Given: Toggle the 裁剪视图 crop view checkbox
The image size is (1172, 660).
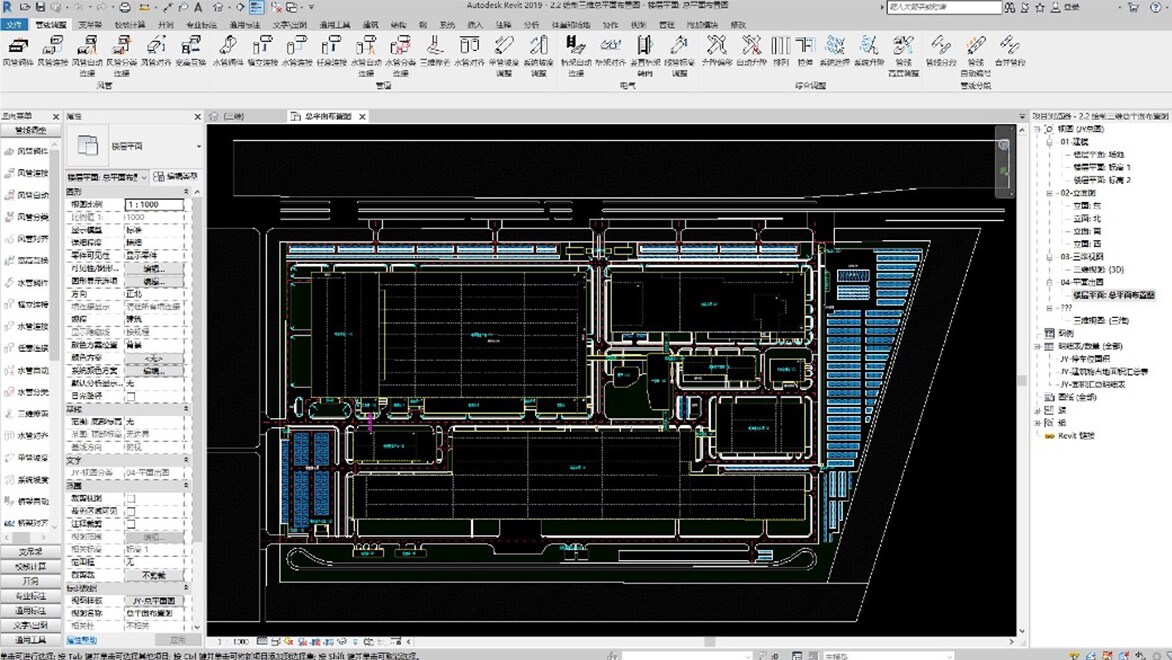Looking at the screenshot, I should [x=131, y=499].
